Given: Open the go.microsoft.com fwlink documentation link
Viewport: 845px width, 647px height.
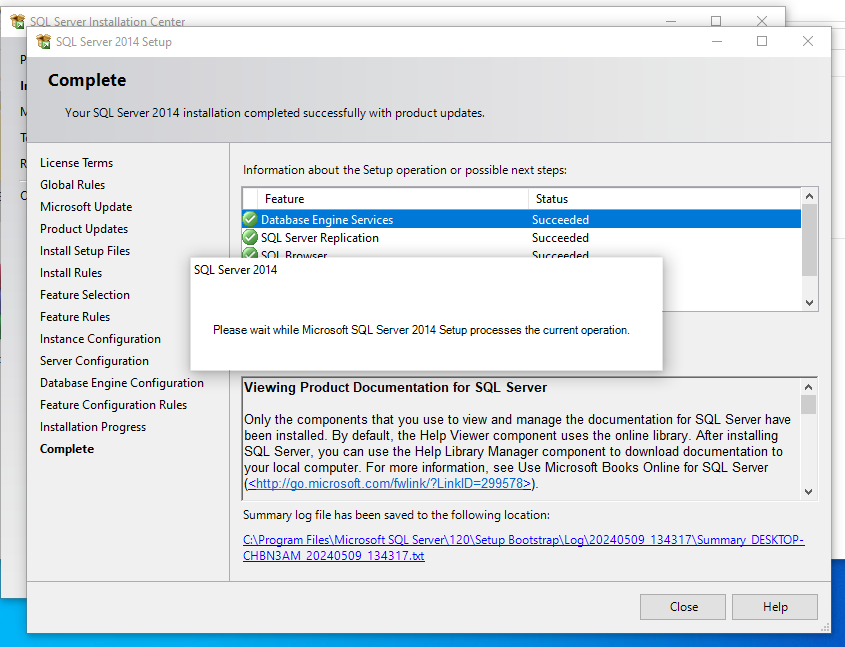Looking at the screenshot, I should point(390,484).
